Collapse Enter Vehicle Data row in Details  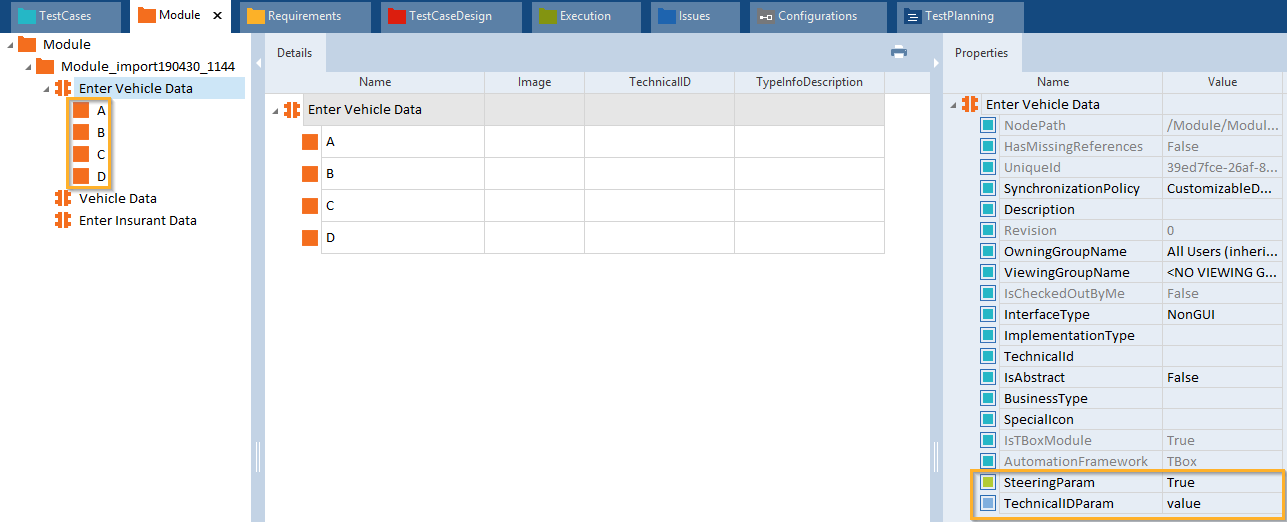[x=275, y=111]
